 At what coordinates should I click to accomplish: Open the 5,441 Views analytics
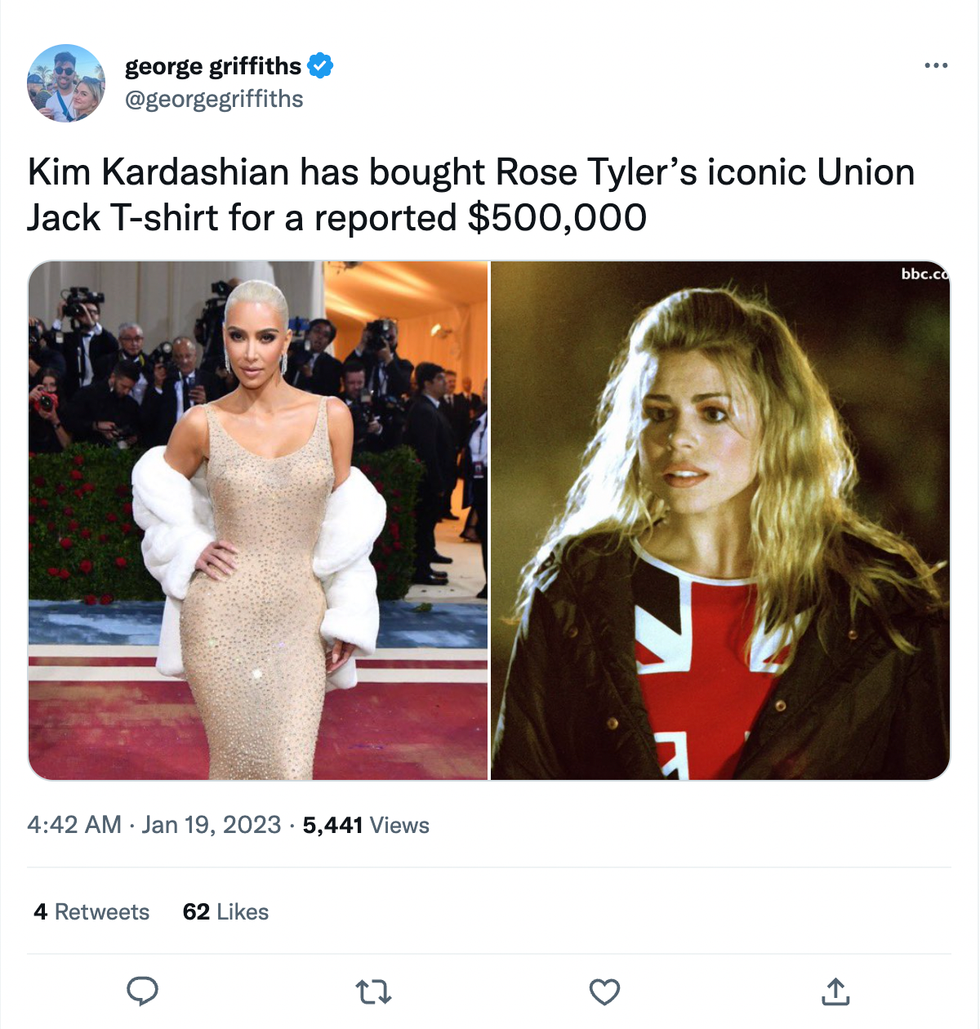[x=366, y=825]
